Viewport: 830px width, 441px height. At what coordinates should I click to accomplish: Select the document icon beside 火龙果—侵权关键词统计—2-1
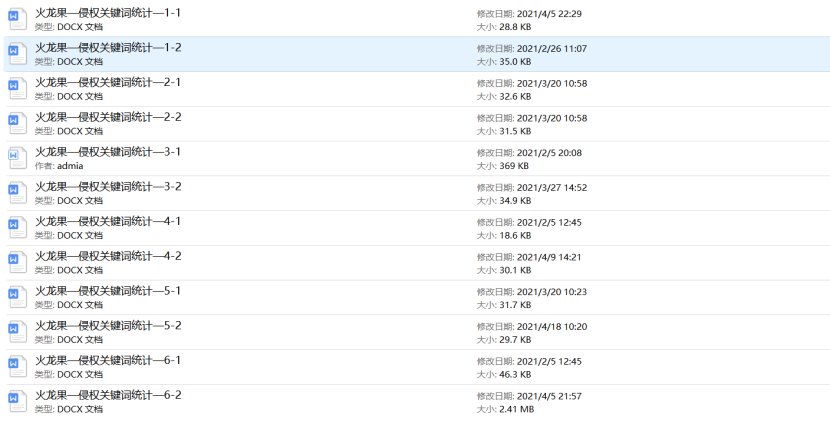pos(15,89)
